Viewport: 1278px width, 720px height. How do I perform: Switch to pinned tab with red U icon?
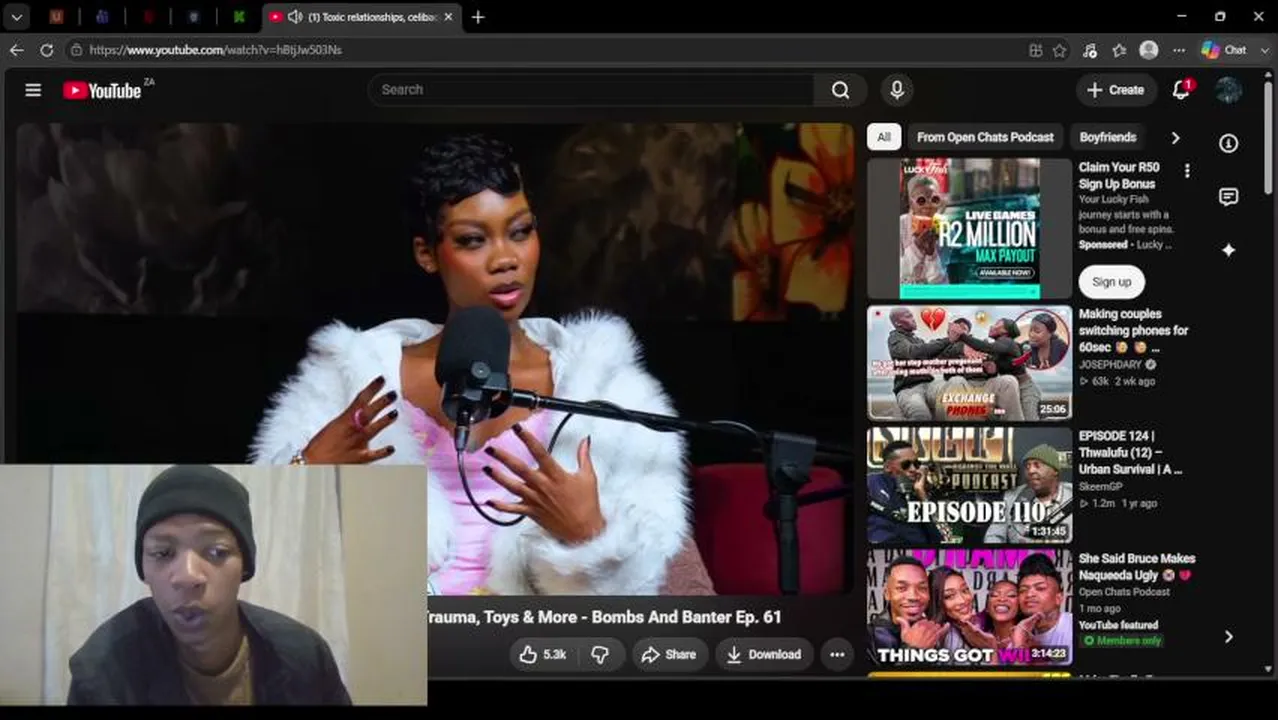pyautogui.click(x=56, y=17)
